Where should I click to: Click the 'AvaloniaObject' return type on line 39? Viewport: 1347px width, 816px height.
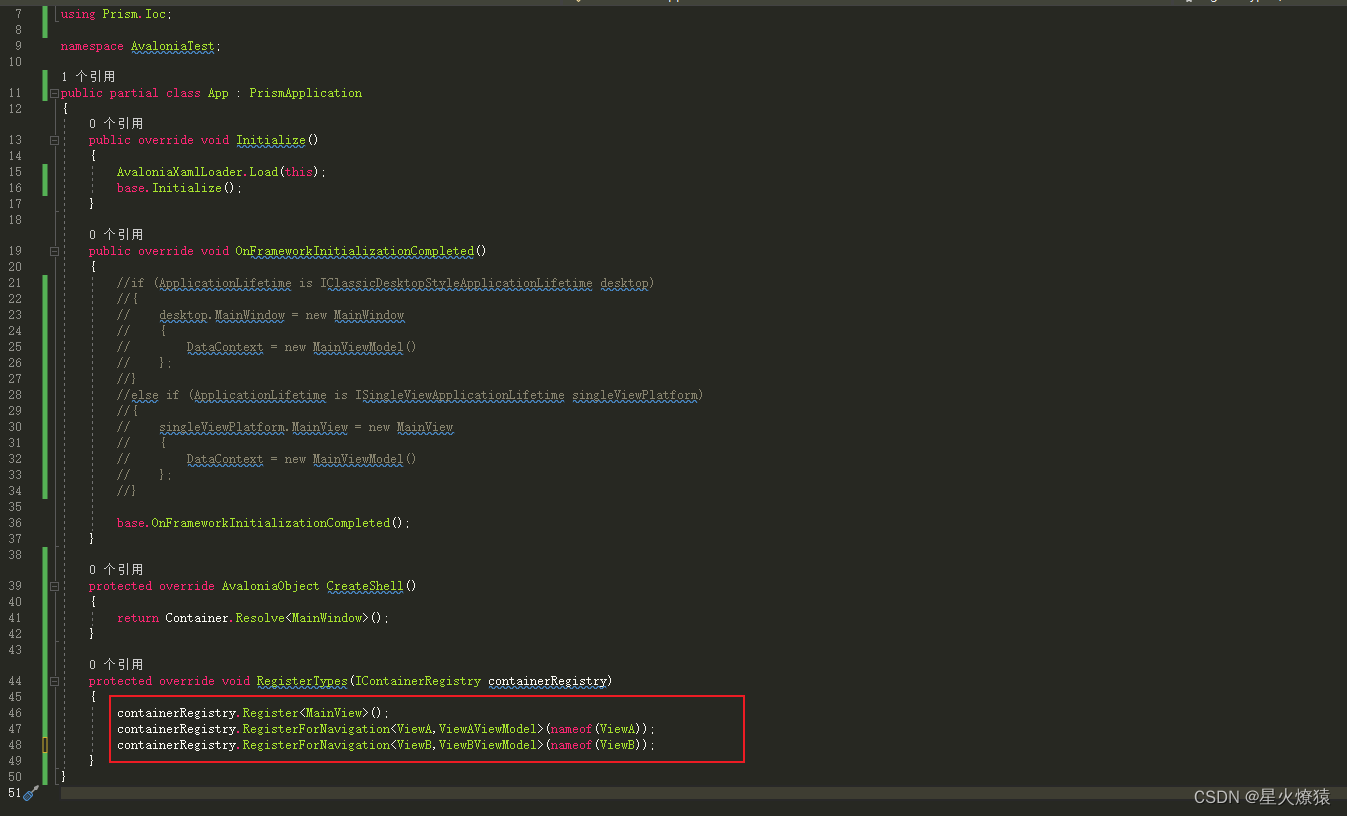271,586
